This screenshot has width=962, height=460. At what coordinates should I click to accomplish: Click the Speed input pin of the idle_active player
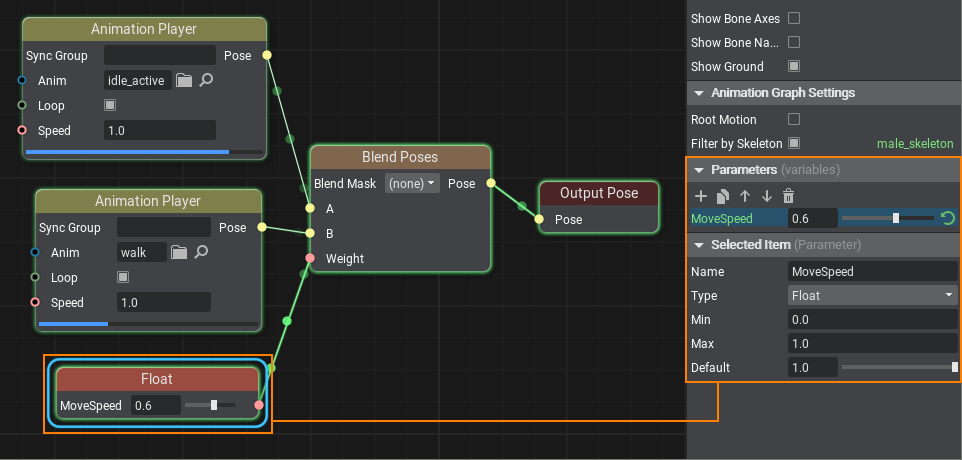[22, 130]
